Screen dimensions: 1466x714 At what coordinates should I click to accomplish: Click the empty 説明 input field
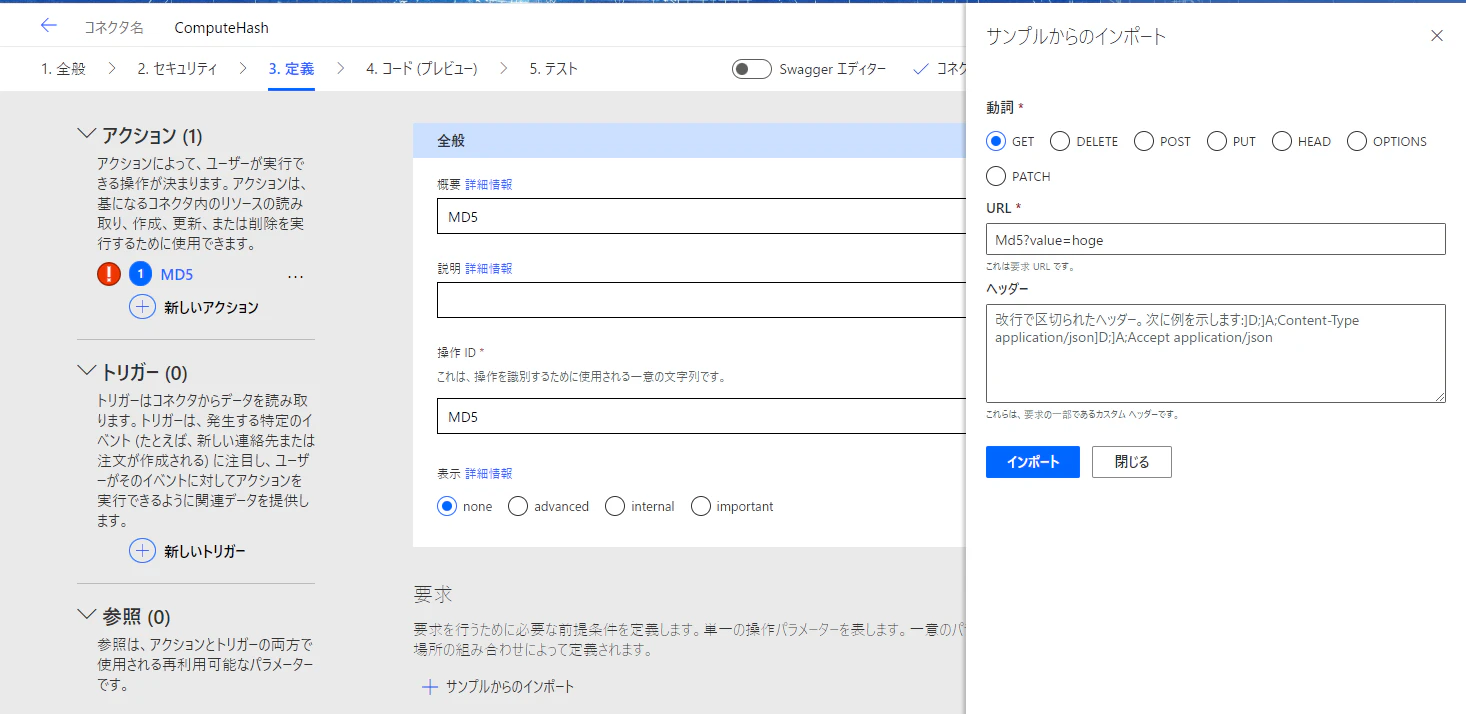[x=701, y=300]
